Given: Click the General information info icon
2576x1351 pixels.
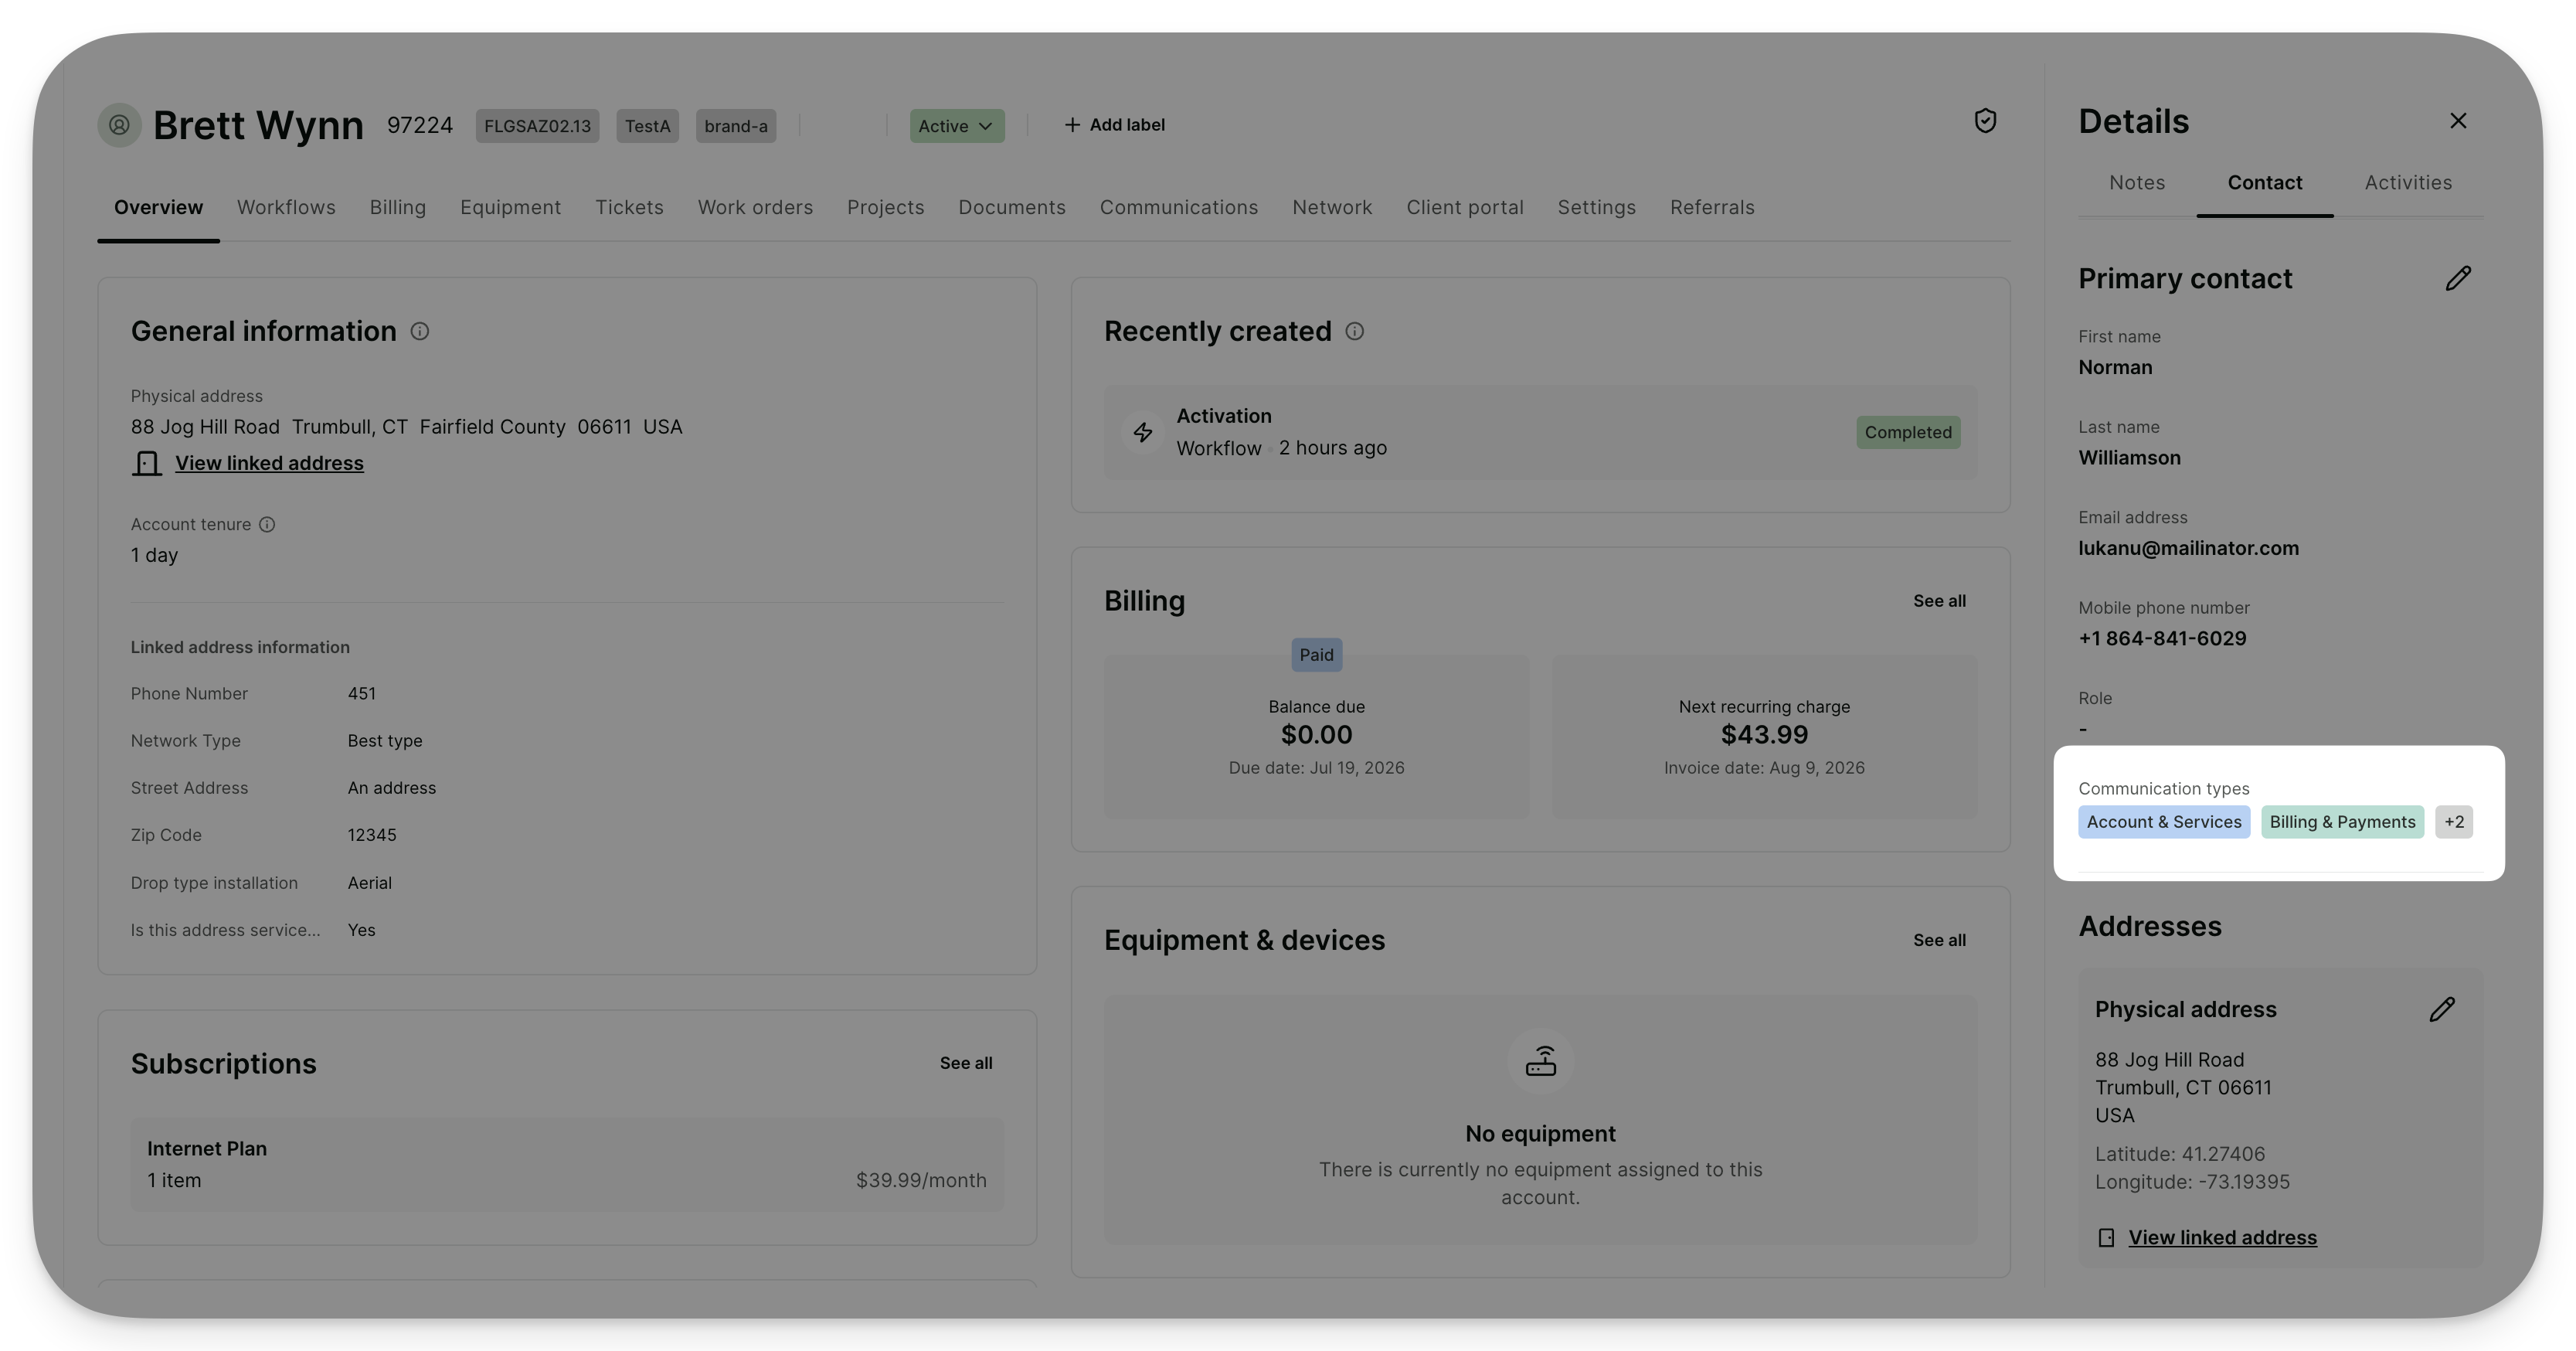Looking at the screenshot, I should (x=420, y=331).
